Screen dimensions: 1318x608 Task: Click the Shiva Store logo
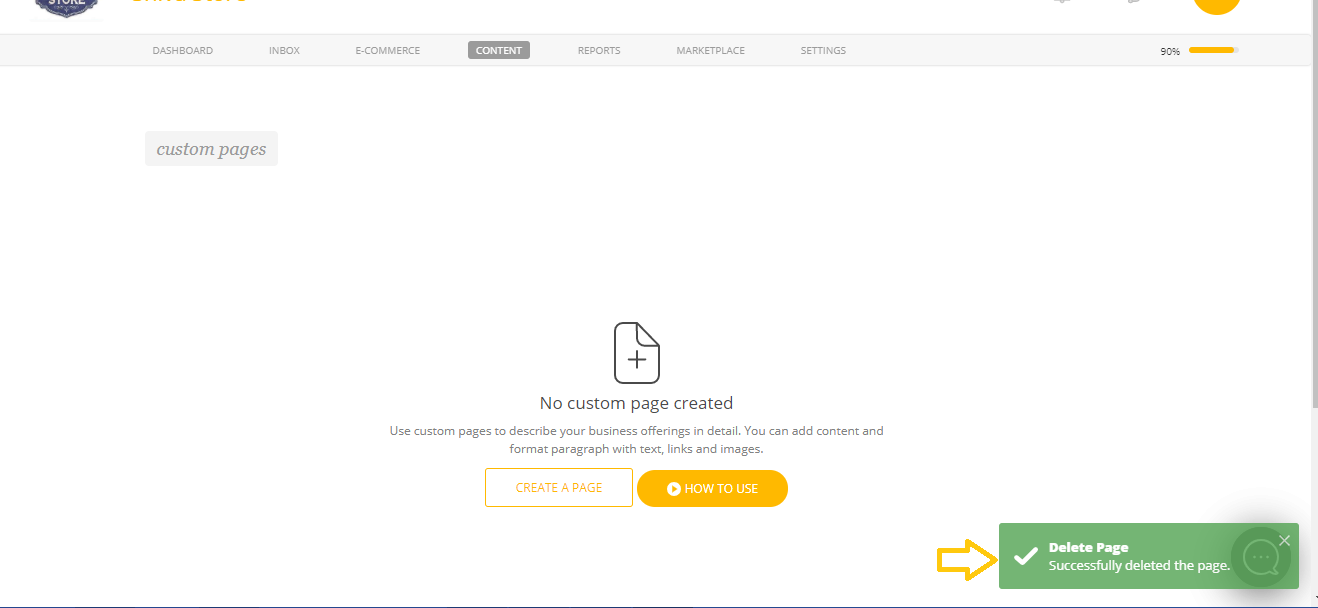[x=65, y=8]
